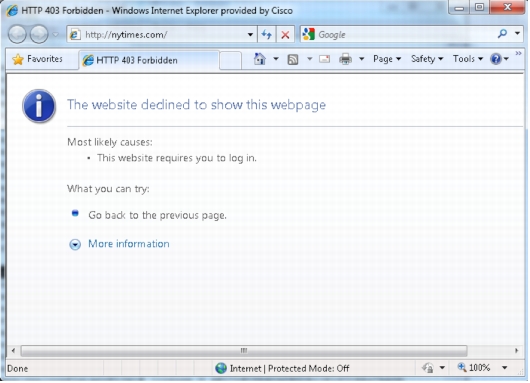Click the Refresh page icon

267,34
